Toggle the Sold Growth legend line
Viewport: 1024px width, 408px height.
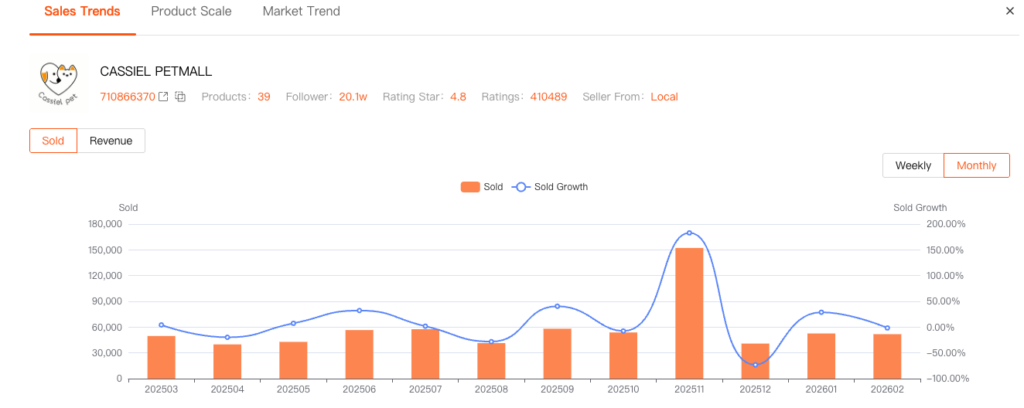(550, 187)
